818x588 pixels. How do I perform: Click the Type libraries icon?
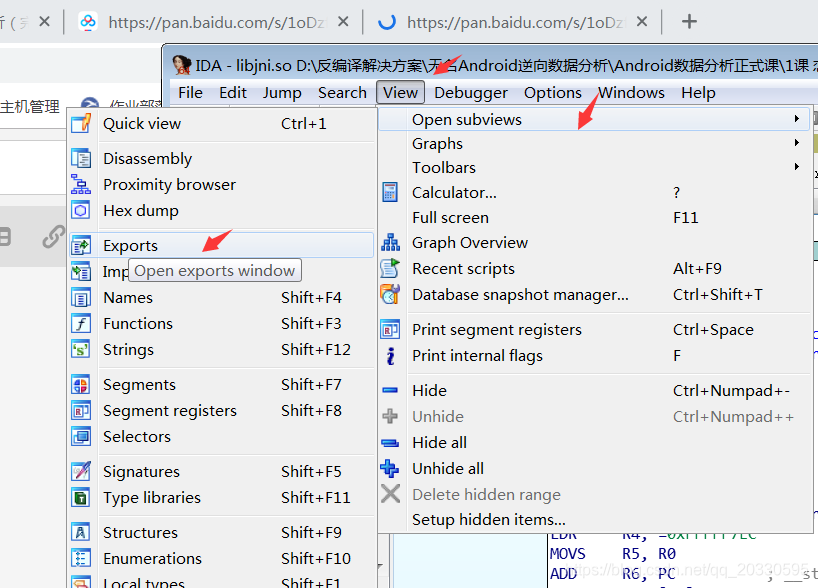[x=81, y=497]
